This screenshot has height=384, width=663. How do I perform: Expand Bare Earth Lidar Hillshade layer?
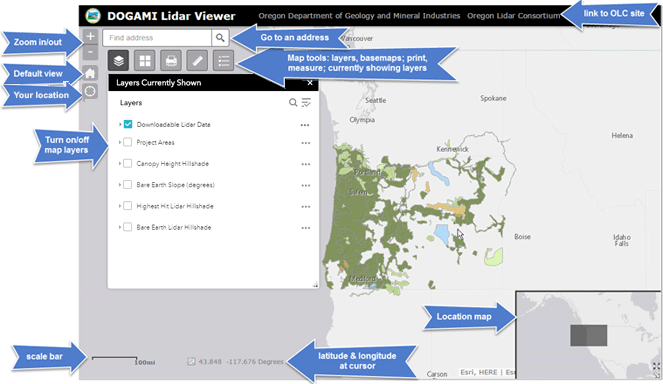[x=120, y=227]
